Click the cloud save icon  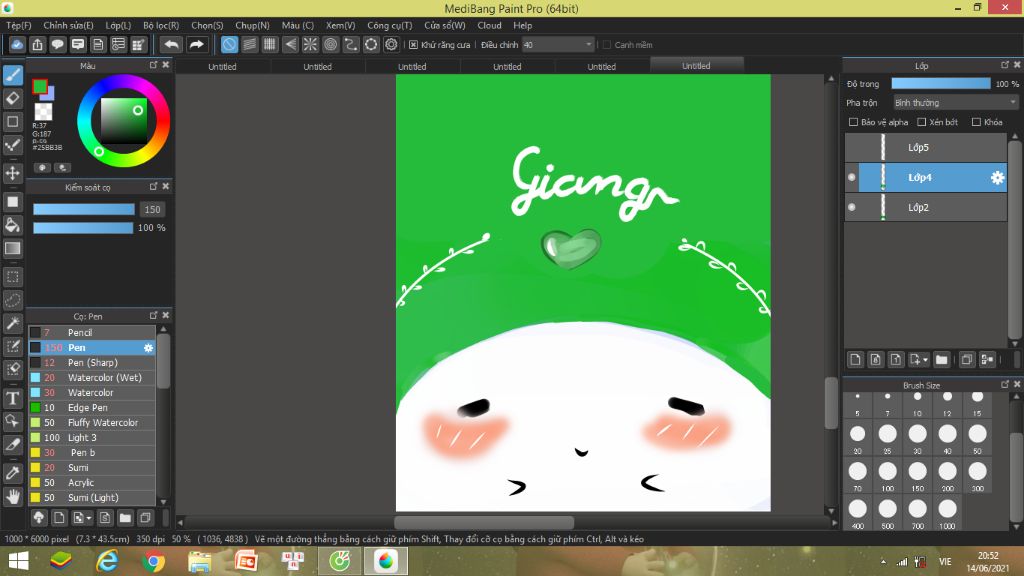point(17,44)
